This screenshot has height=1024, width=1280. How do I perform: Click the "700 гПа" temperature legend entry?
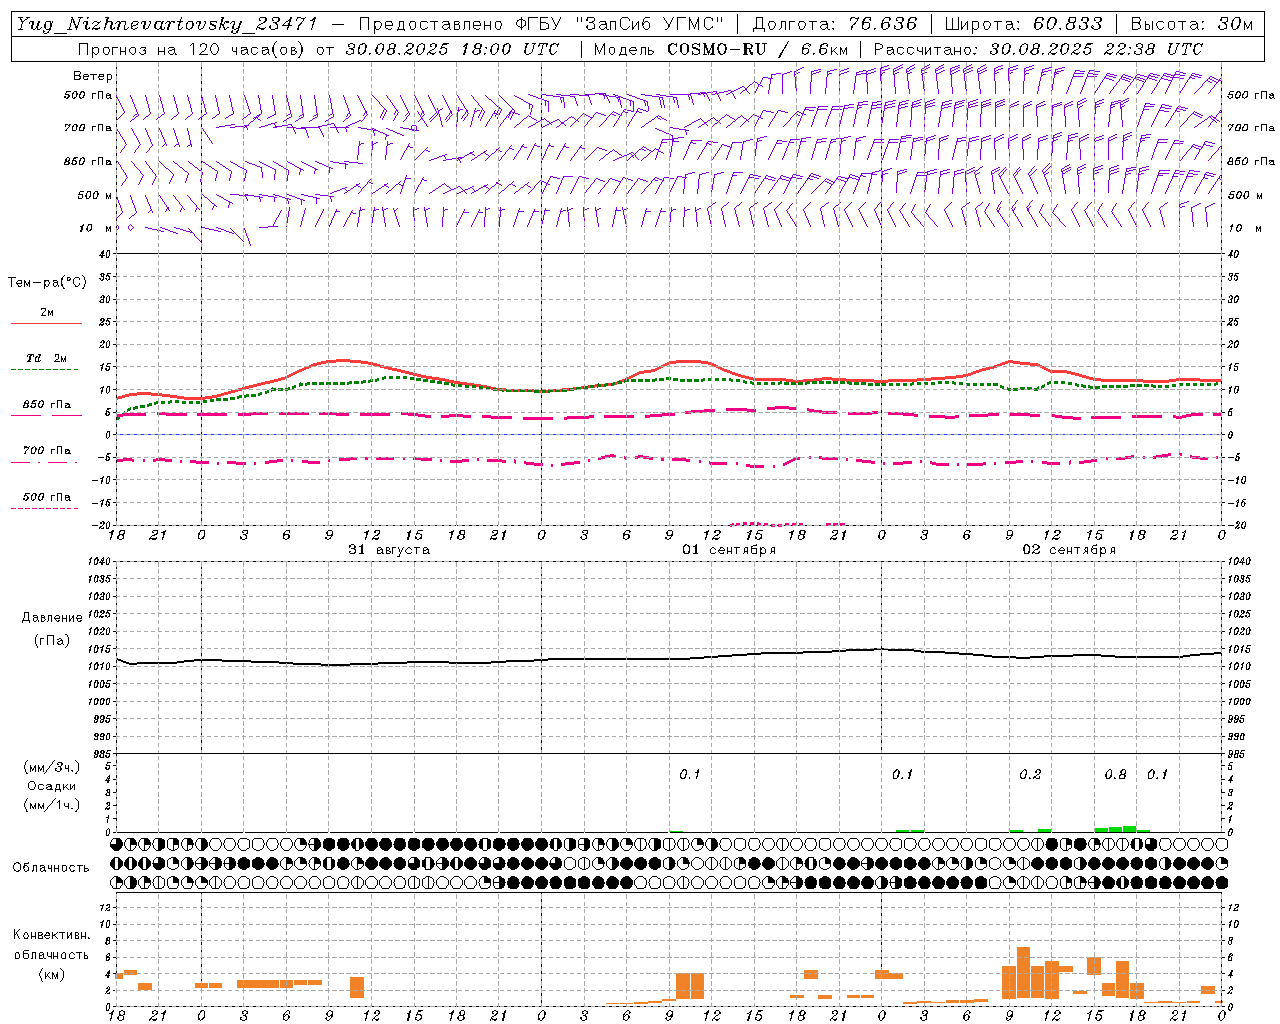(x=46, y=451)
